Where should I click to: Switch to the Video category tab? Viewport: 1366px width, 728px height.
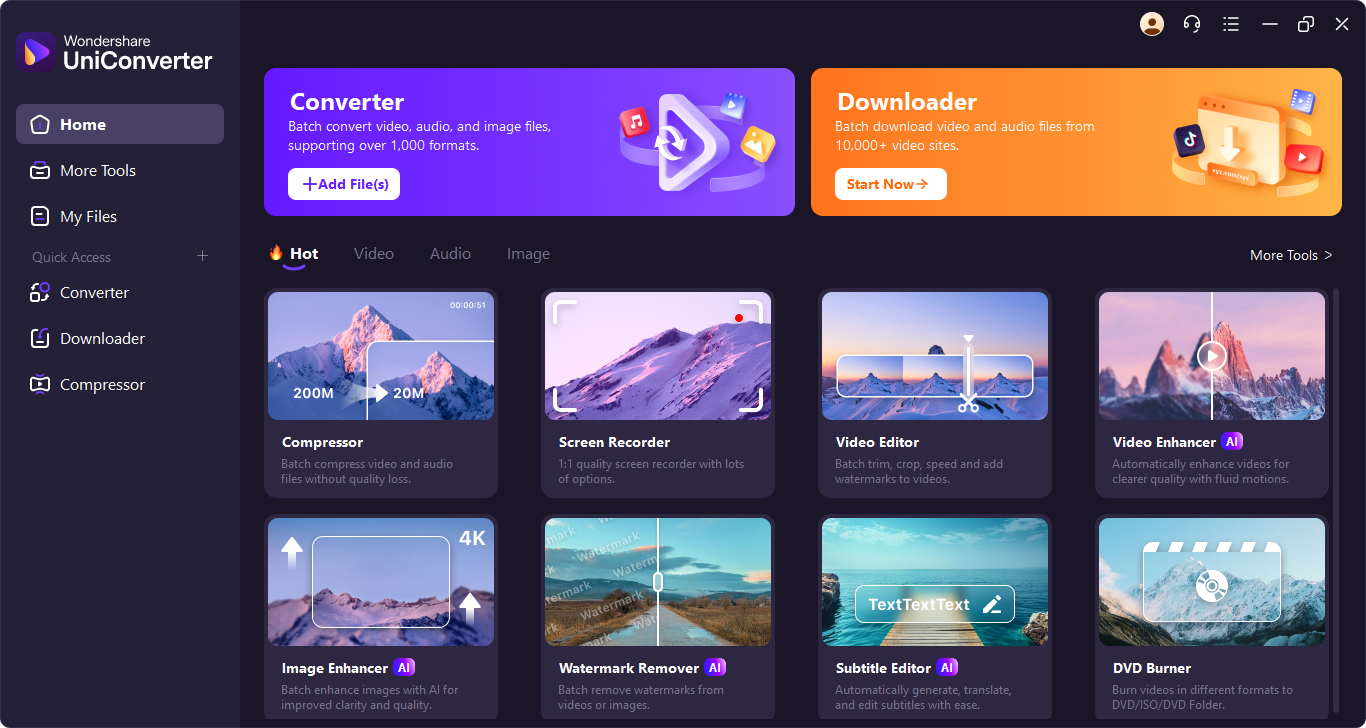(373, 254)
